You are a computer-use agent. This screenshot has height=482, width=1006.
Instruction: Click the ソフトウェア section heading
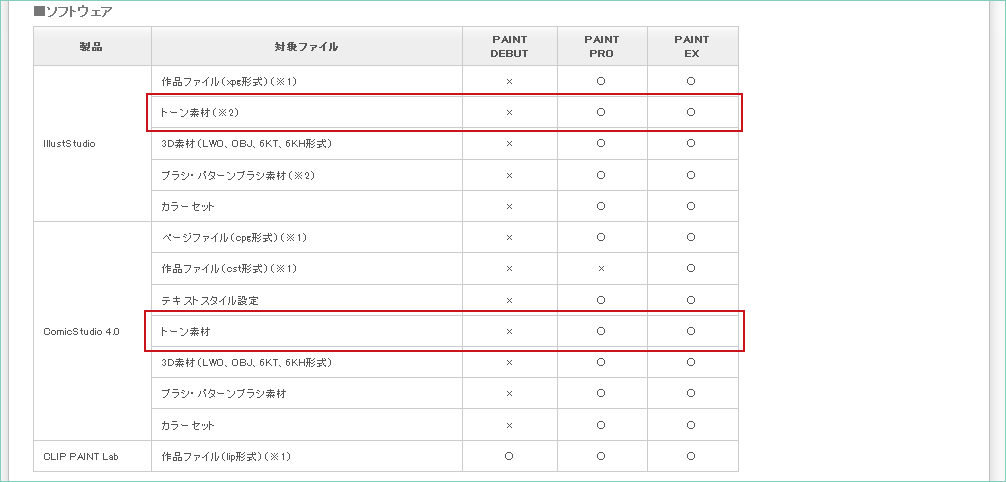73,12
